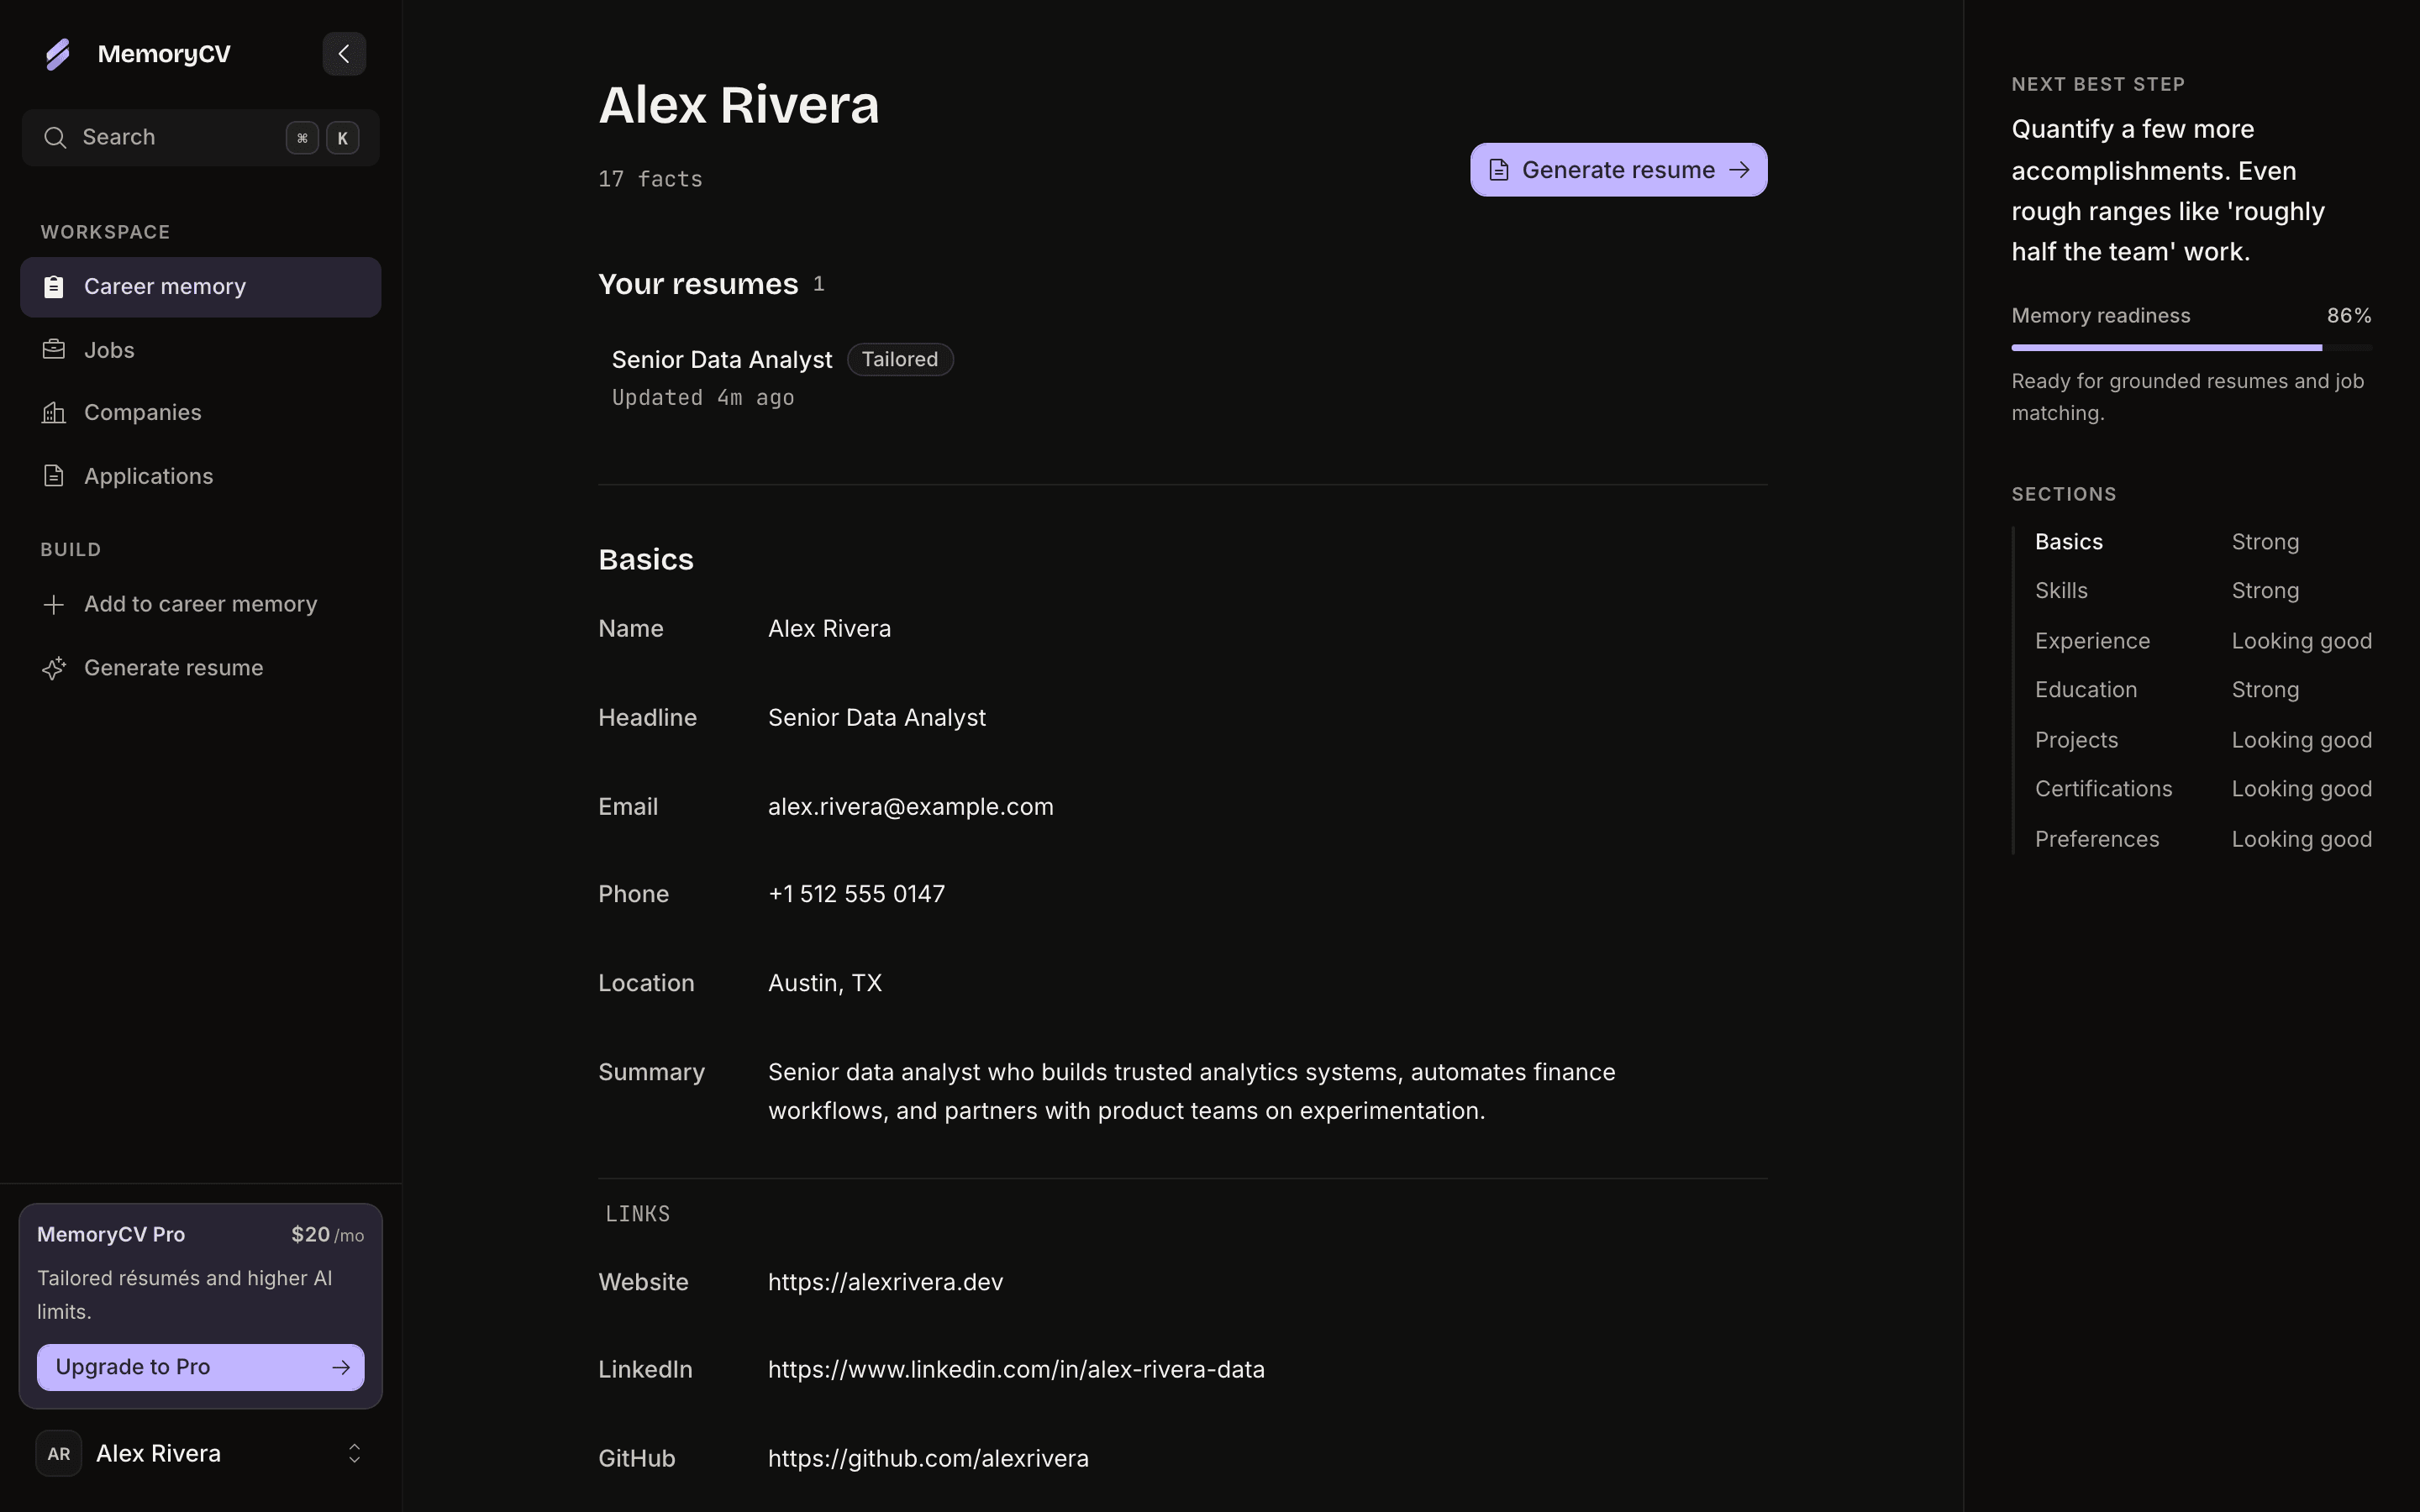Click the purple Generate resume button
This screenshot has height=1512, width=2420.
(1618, 170)
